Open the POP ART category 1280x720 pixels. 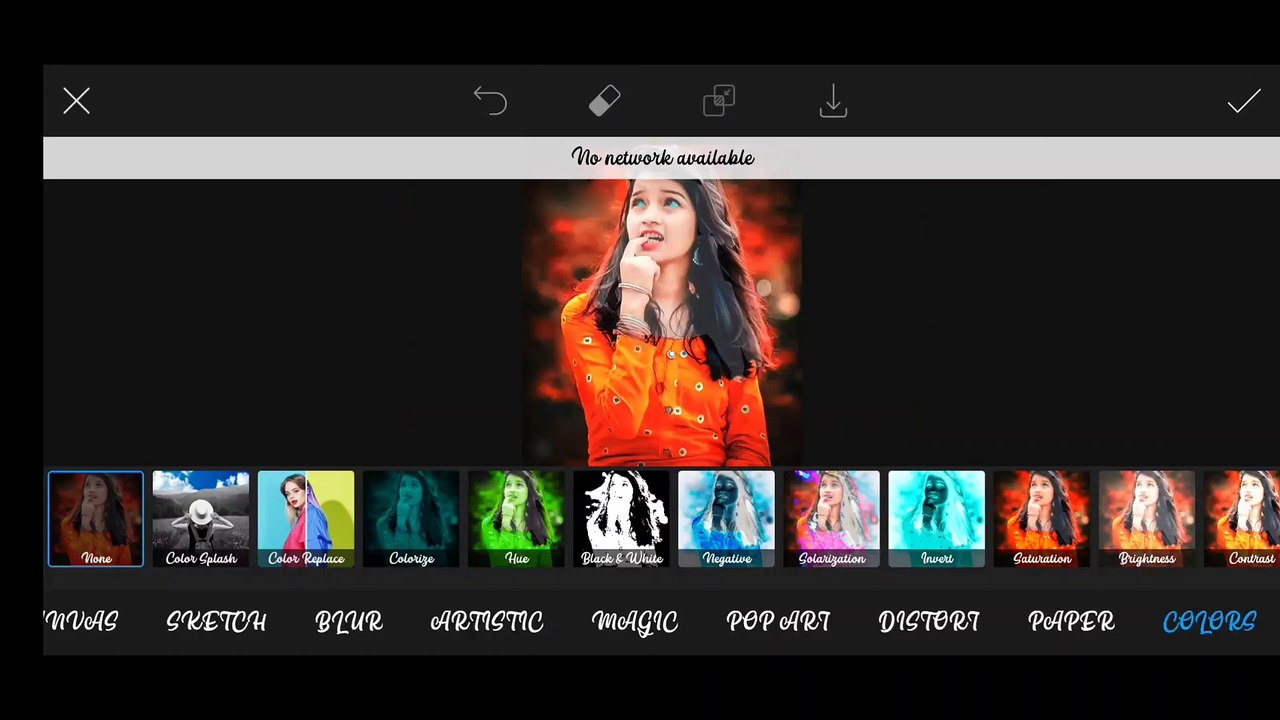(x=778, y=622)
